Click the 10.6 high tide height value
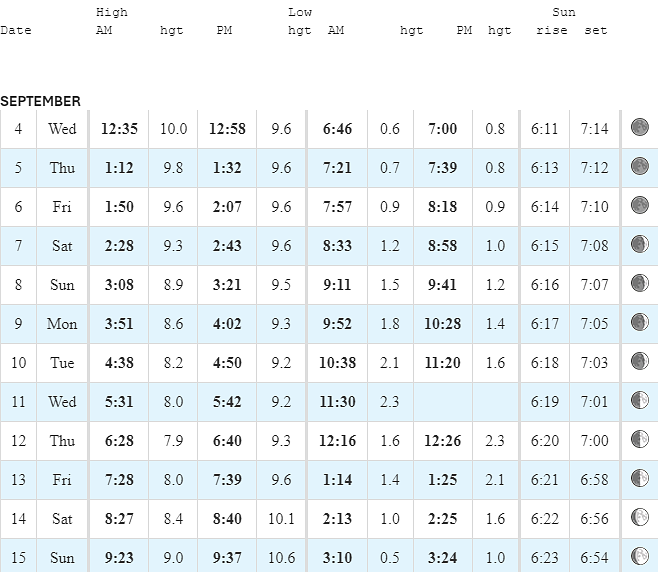The image size is (658, 572). tap(281, 558)
